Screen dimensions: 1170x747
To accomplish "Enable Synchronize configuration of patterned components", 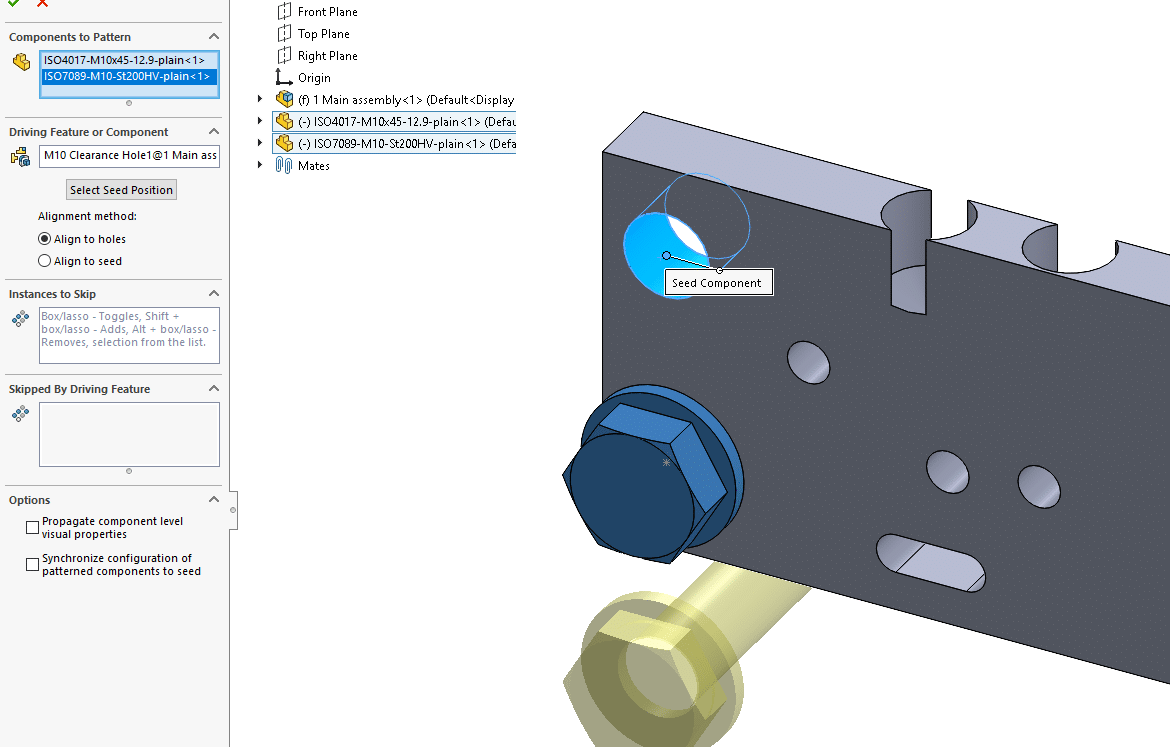I will pos(33,565).
